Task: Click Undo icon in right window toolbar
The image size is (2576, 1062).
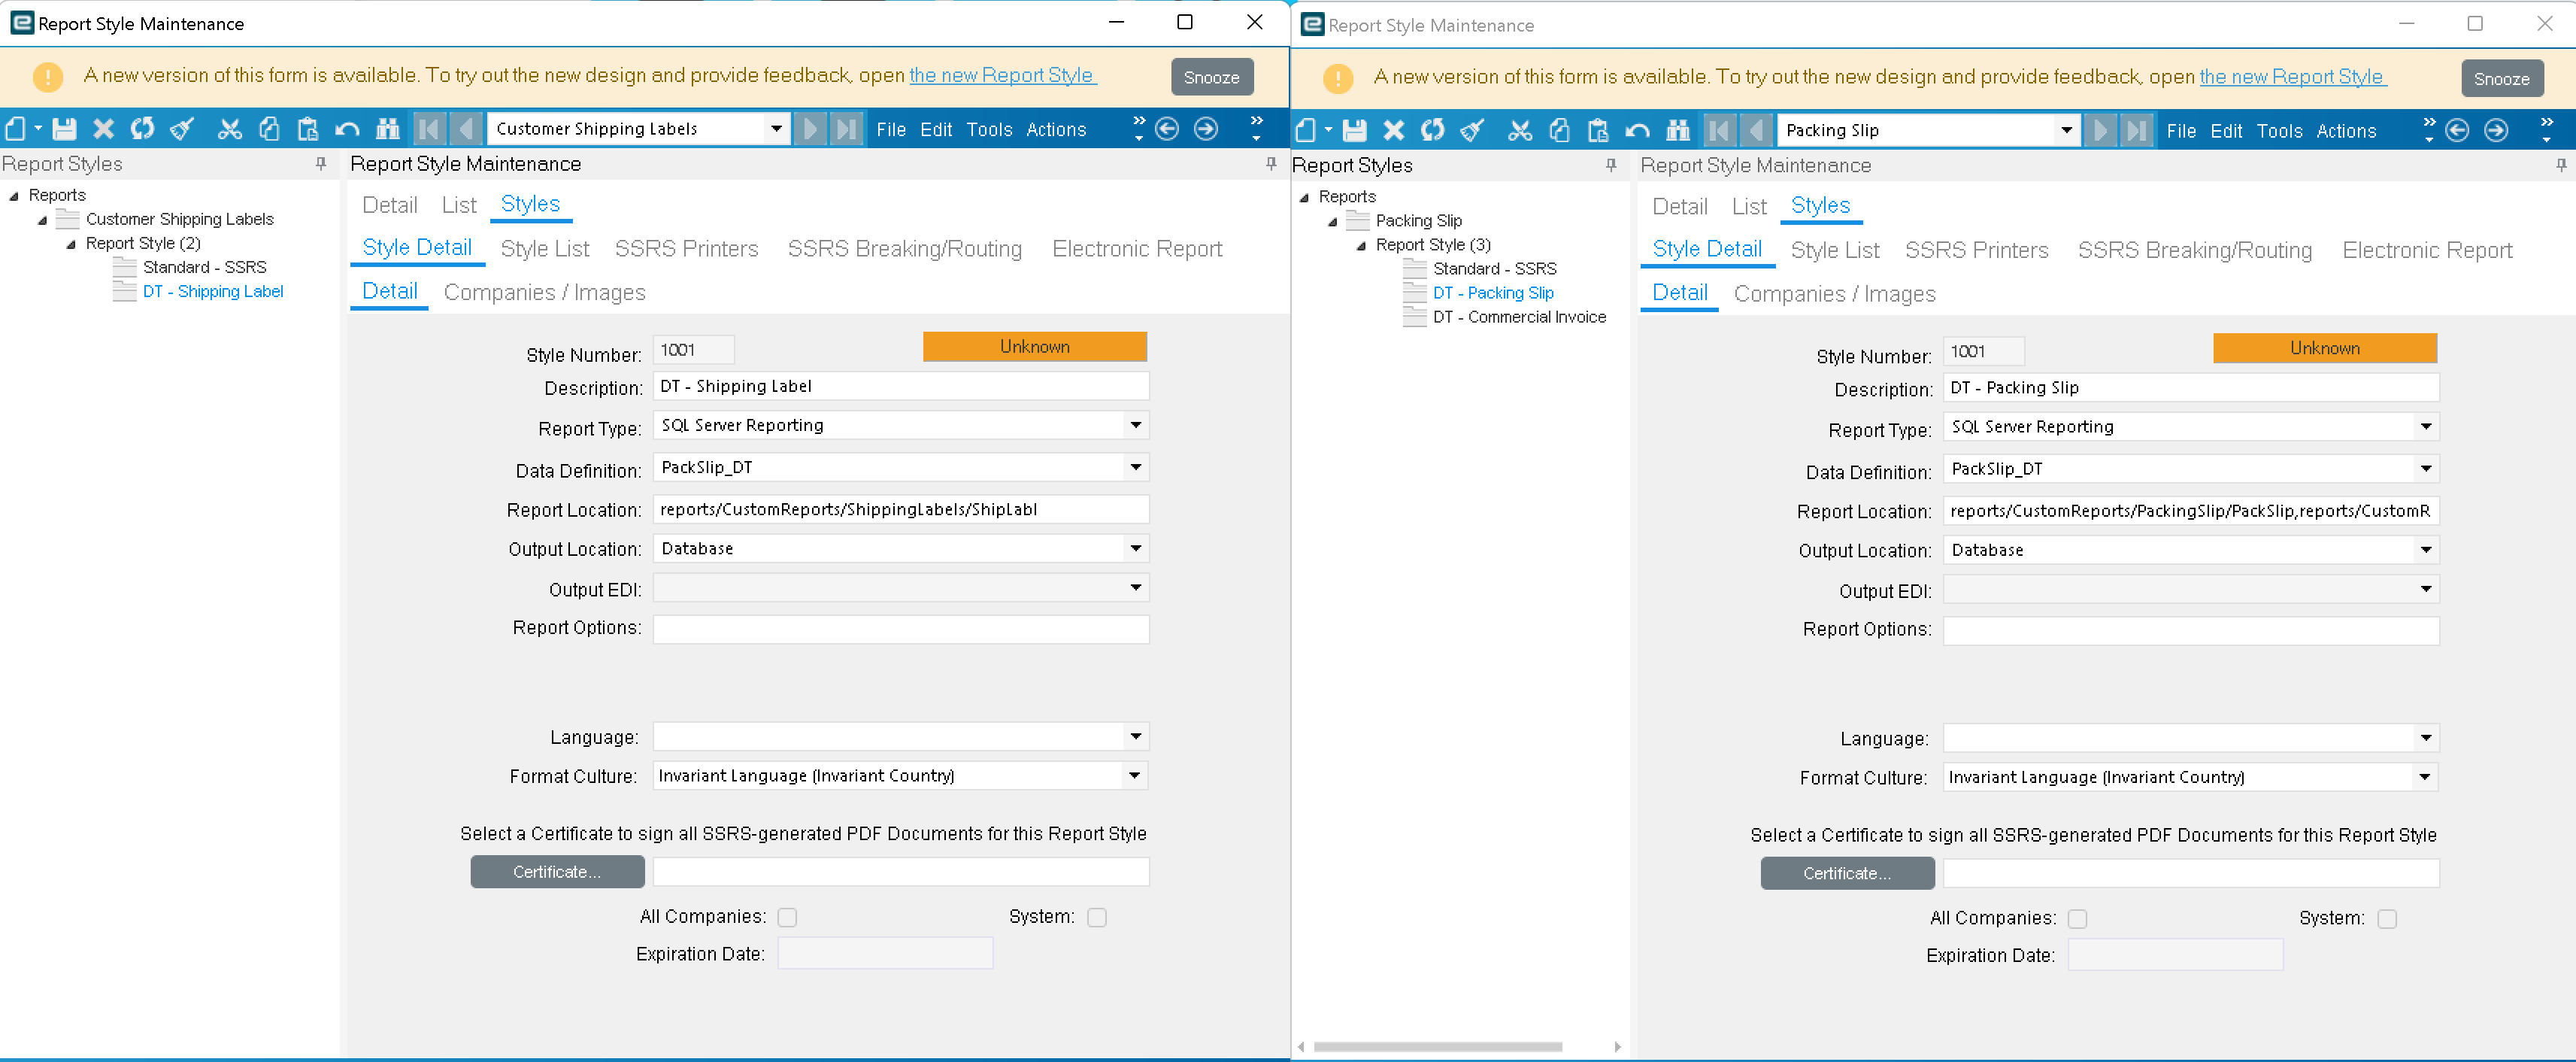Action: [1637, 131]
